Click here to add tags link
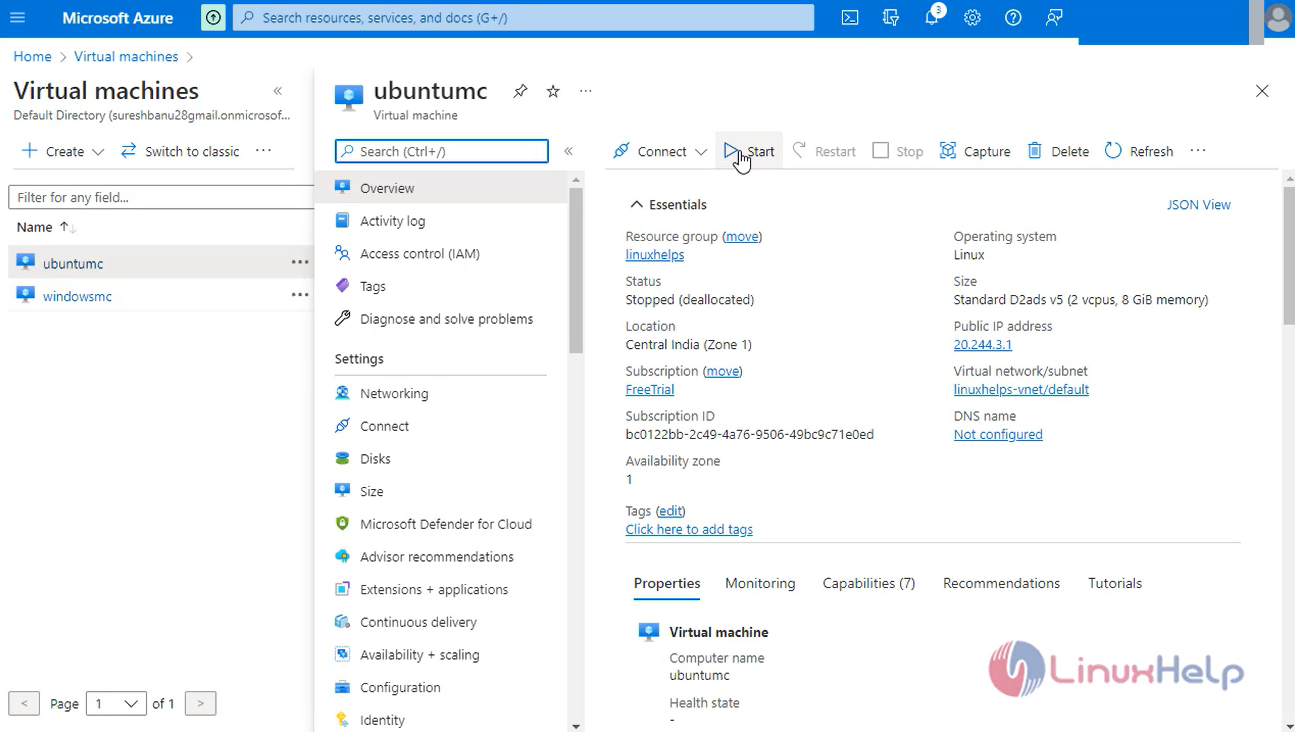Image resolution: width=1295 pixels, height=732 pixels. [689, 530]
